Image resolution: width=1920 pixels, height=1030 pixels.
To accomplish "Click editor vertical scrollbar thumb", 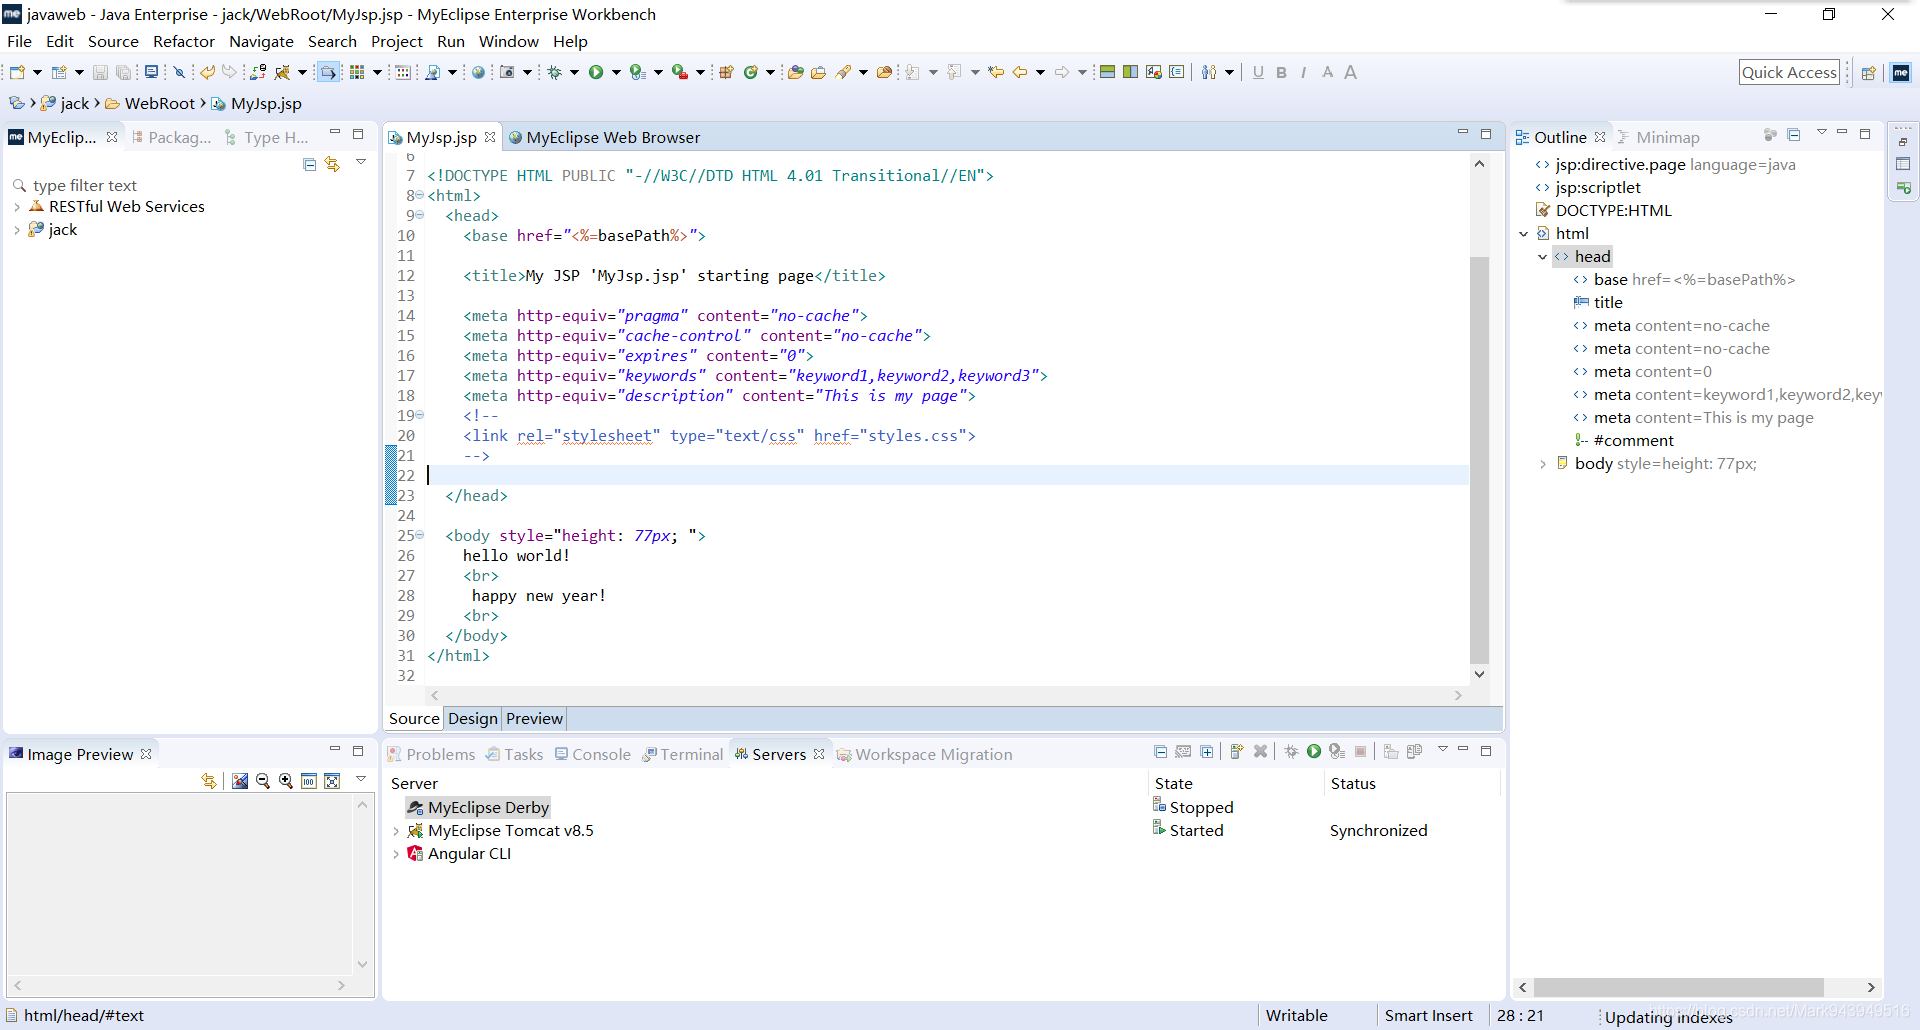I will point(1479,460).
